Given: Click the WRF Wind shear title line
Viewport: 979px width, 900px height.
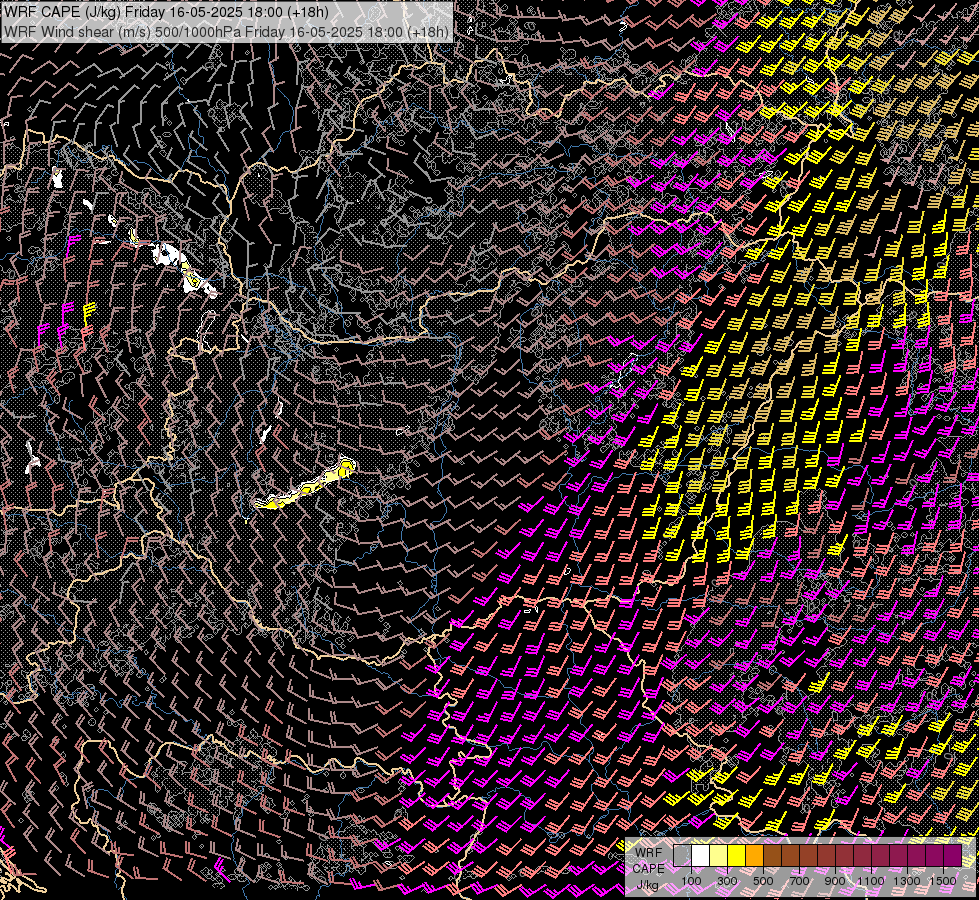Looking at the screenshot, I should (x=226, y=32).
